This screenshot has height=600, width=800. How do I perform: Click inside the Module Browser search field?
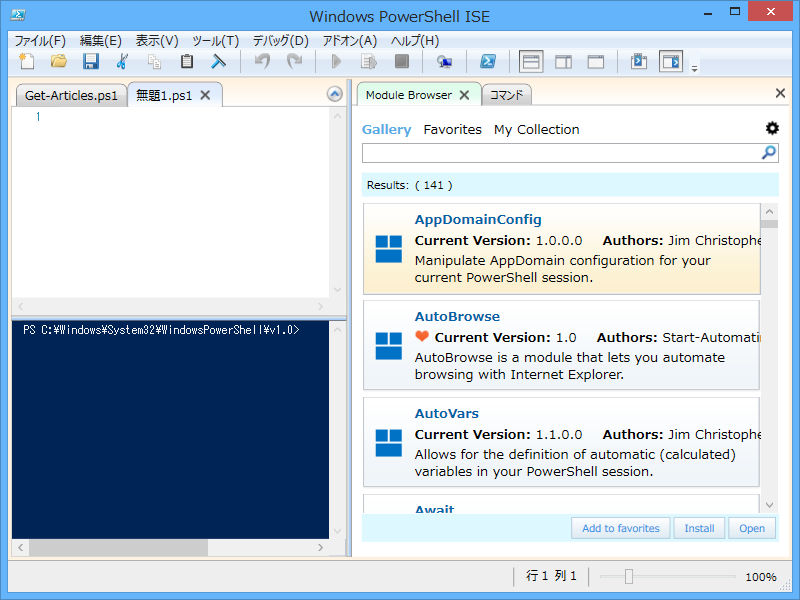[x=560, y=152]
